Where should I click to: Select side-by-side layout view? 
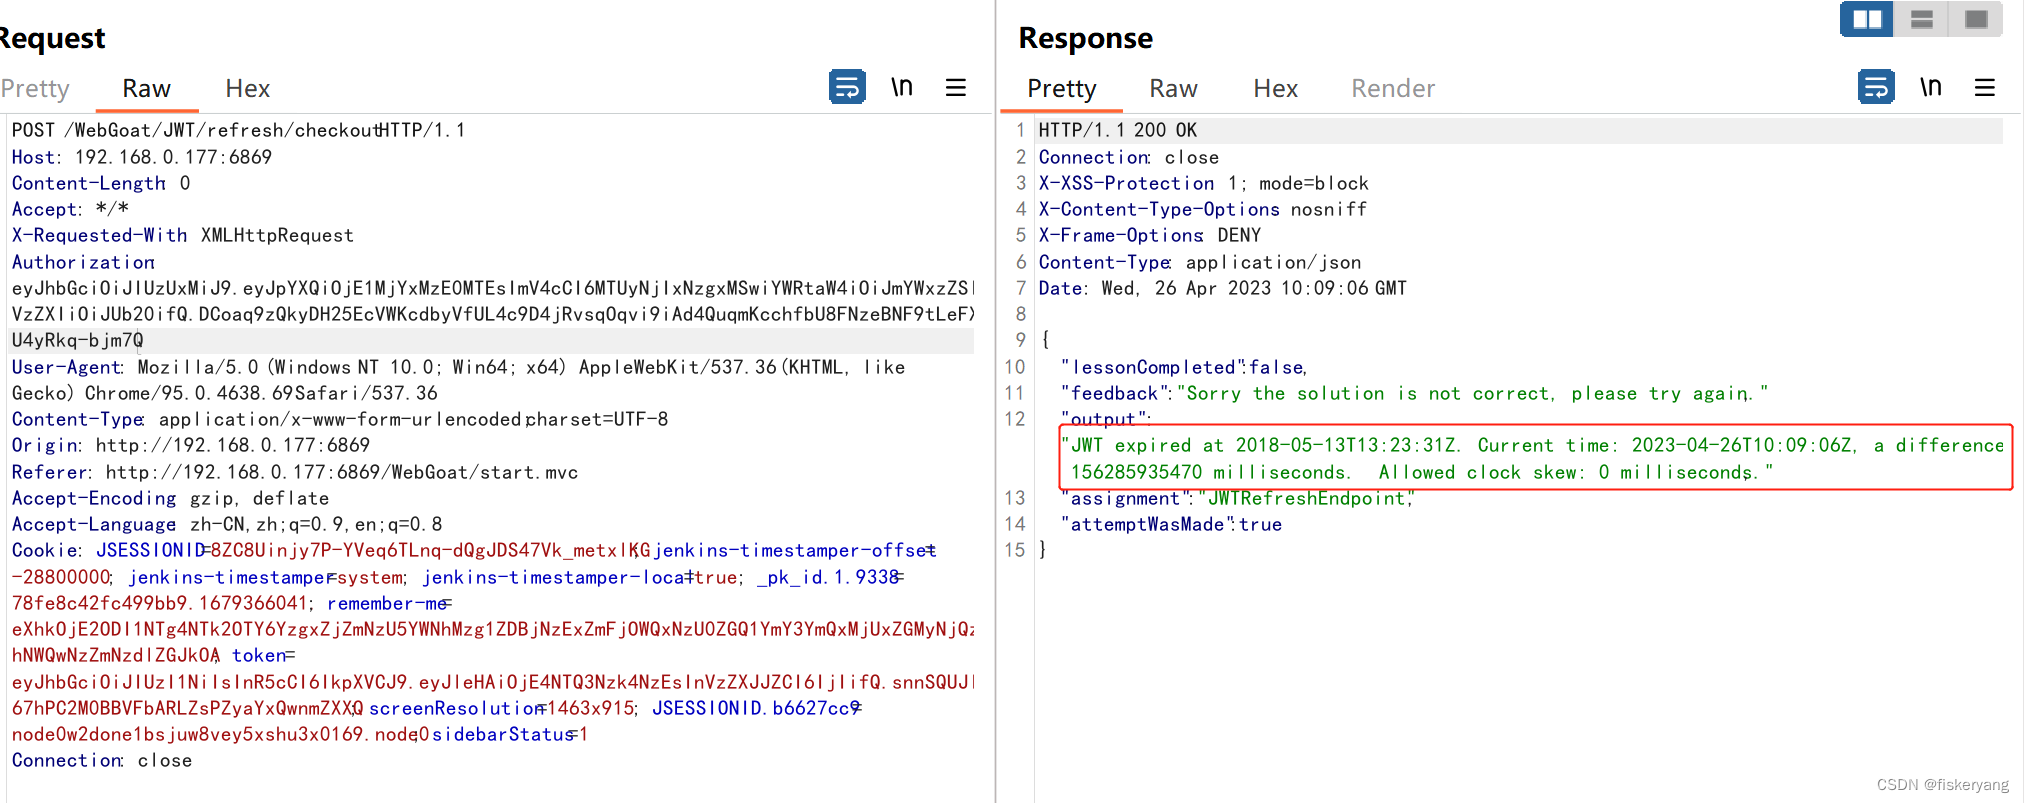tap(1867, 19)
